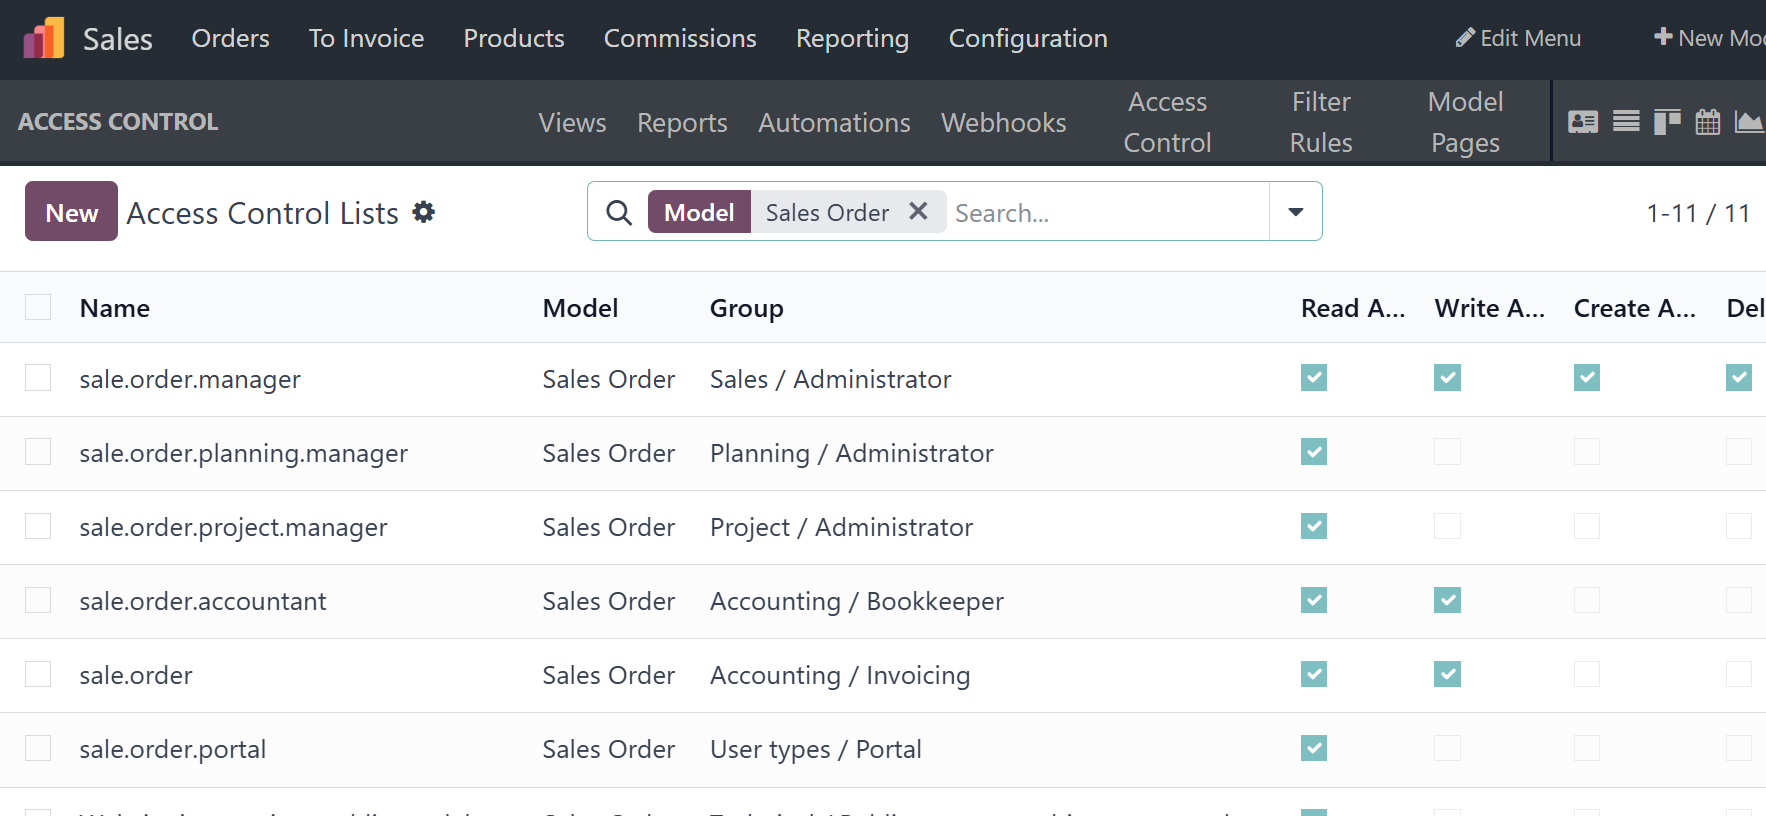Open the form view editor icon
Screen dimensions: 1766x816
(1583, 122)
